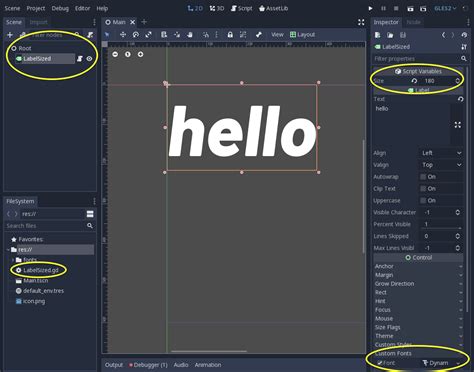Adjust the Size value stepper arrows
The image size is (474, 372).
click(x=458, y=81)
